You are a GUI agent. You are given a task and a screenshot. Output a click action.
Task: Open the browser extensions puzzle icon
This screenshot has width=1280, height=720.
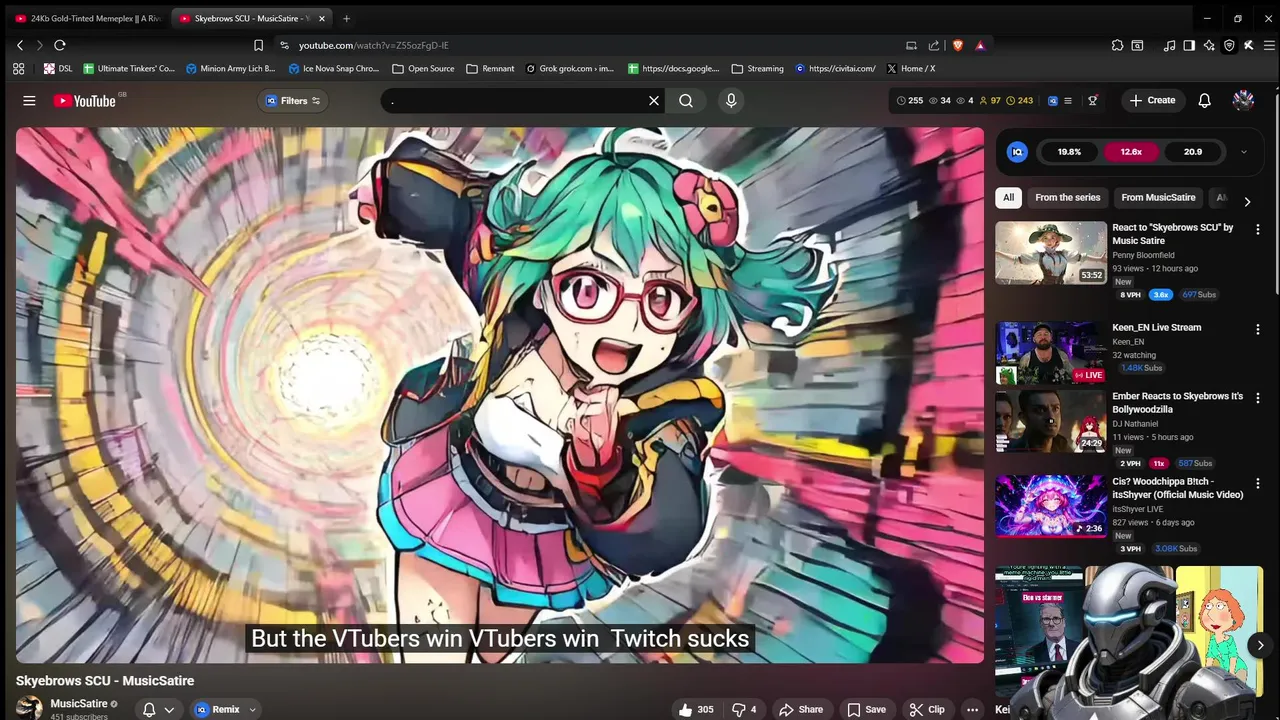[1117, 45]
